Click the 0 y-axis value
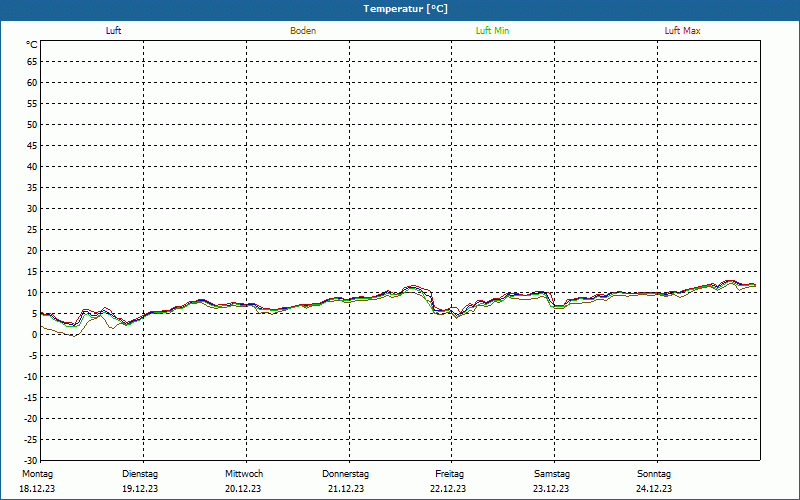The height and width of the screenshot is (500, 800). (x=35, y=335)
